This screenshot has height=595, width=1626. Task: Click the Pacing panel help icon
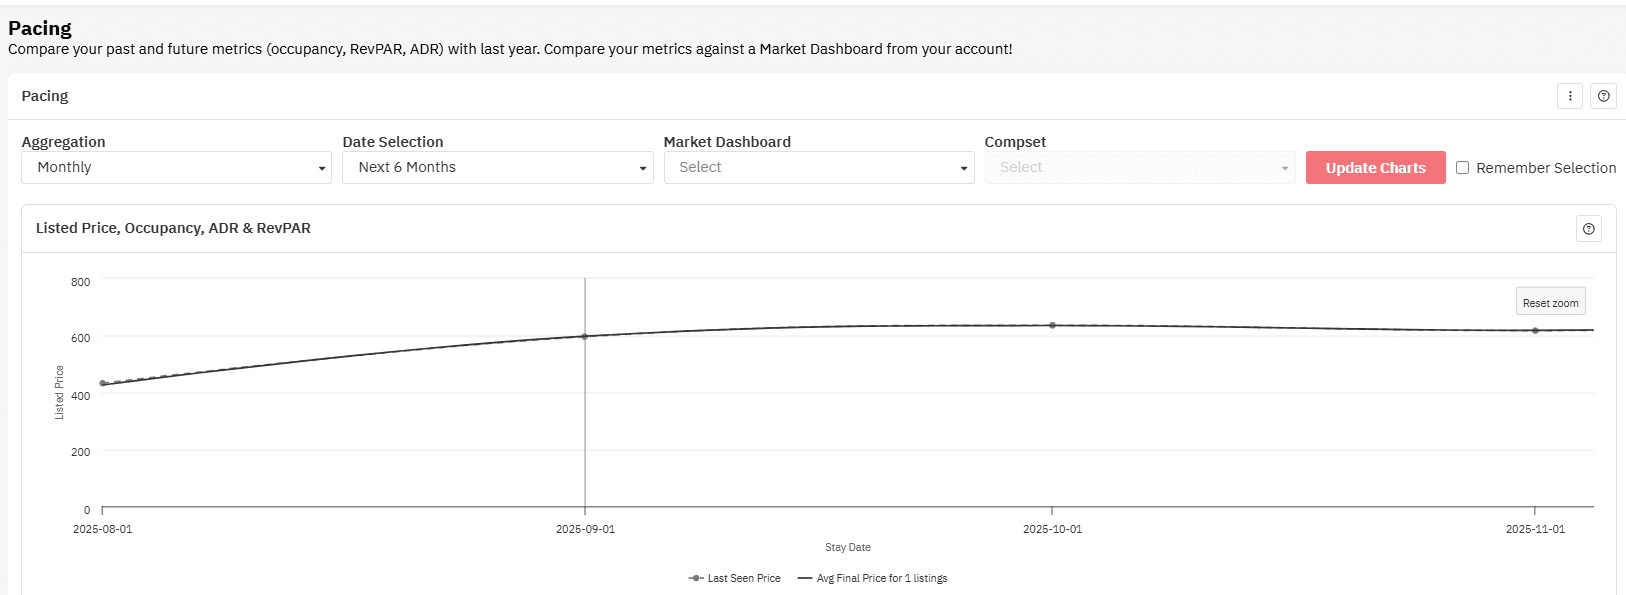tap(1604, 96)
